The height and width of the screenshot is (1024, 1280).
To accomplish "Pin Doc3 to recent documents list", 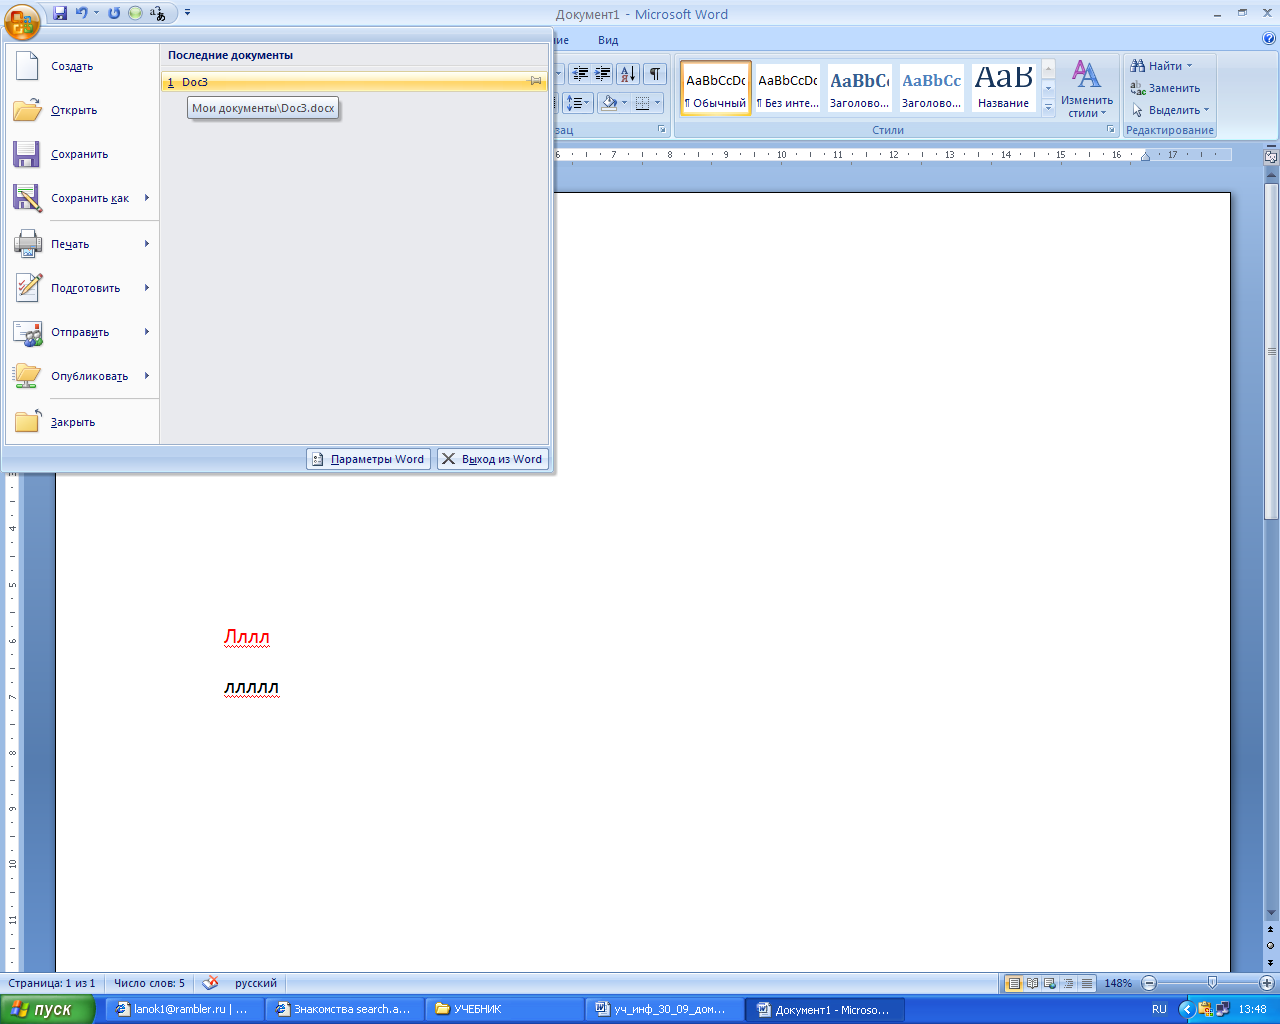I will (535, 81).
